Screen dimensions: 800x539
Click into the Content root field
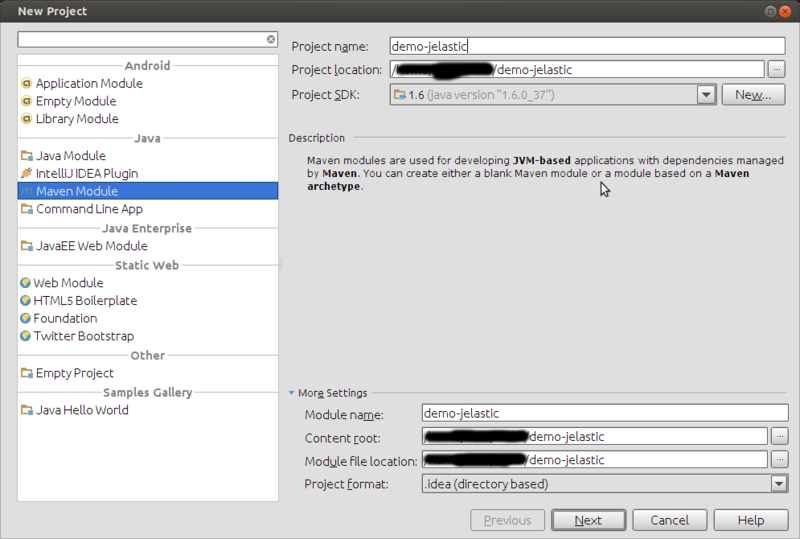pos(595,436)
